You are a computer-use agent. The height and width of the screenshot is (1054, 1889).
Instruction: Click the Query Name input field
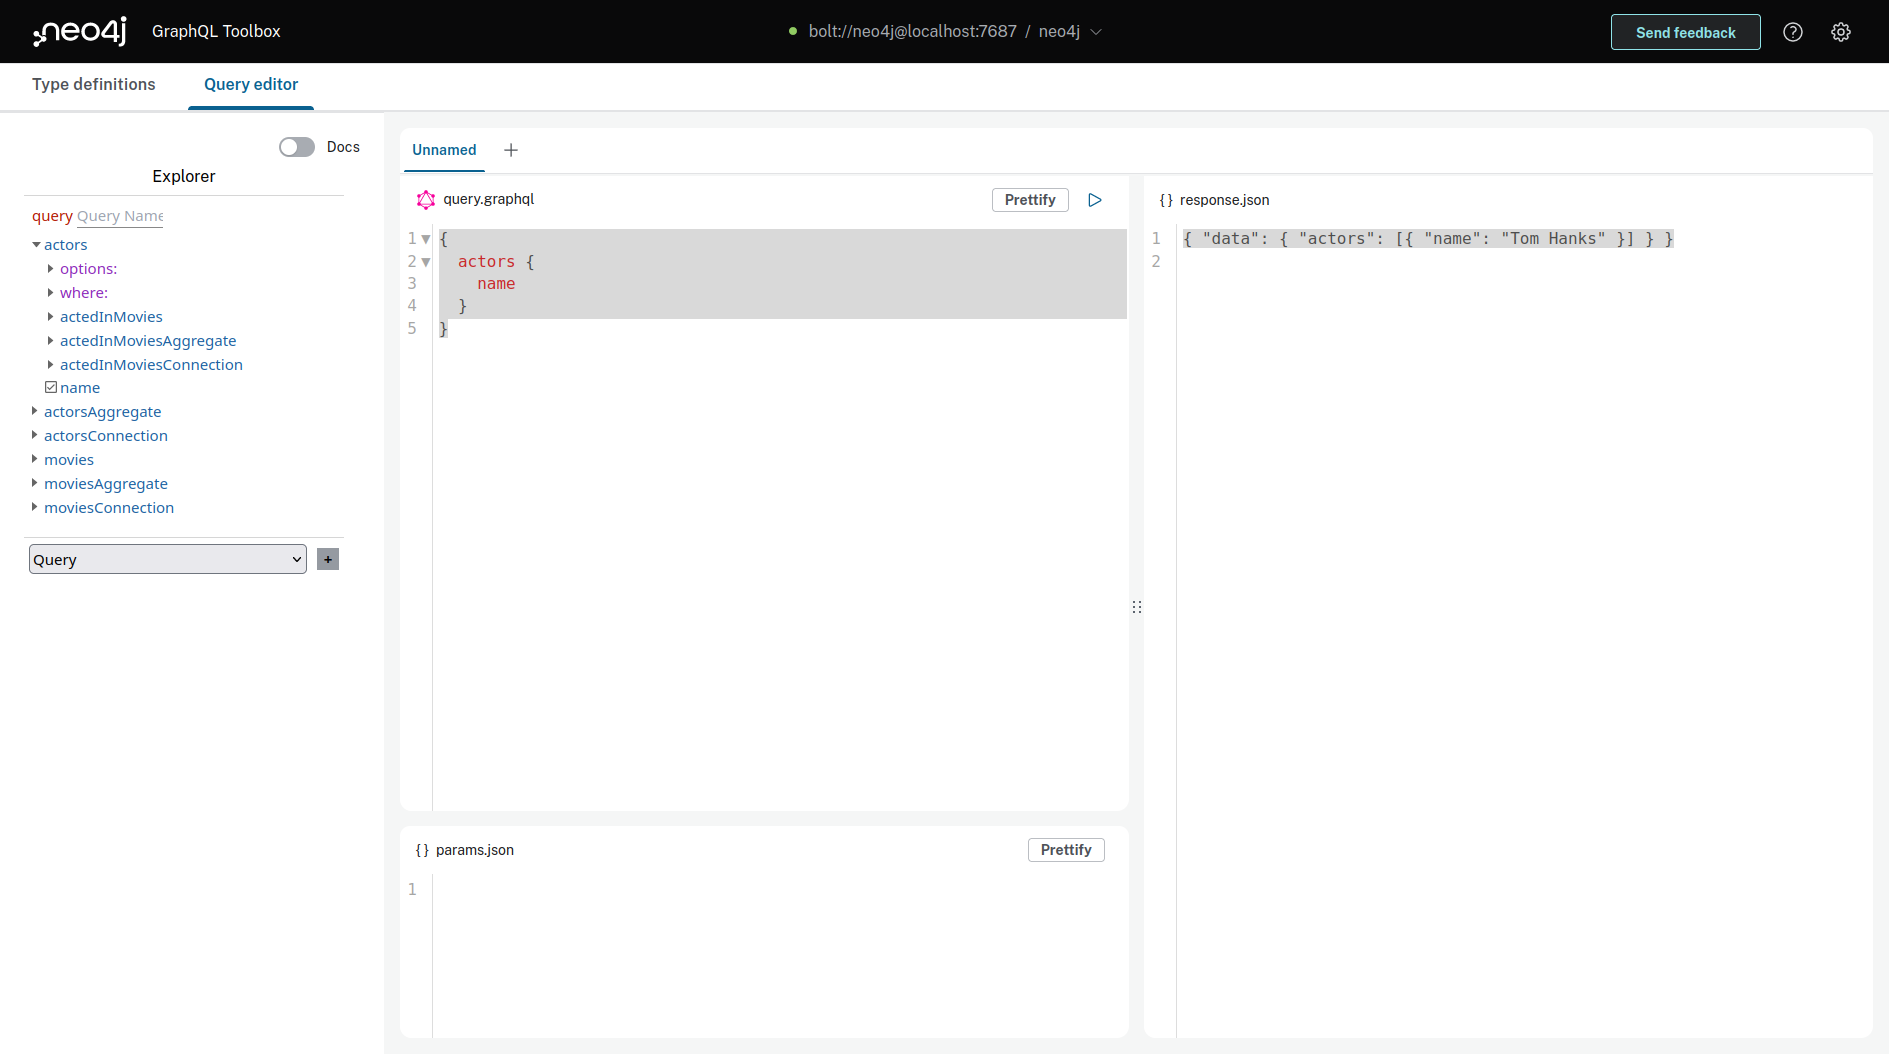pos(119,216)
